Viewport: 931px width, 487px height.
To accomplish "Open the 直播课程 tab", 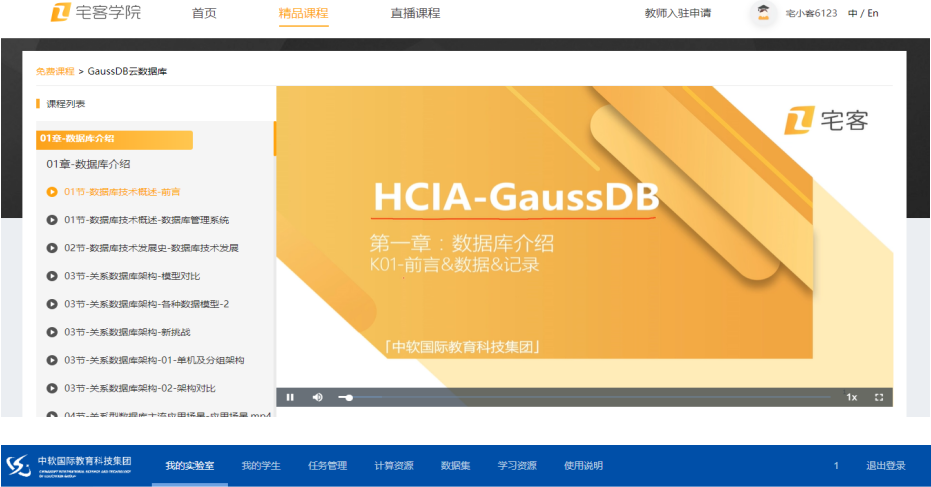I will (415, 13).
